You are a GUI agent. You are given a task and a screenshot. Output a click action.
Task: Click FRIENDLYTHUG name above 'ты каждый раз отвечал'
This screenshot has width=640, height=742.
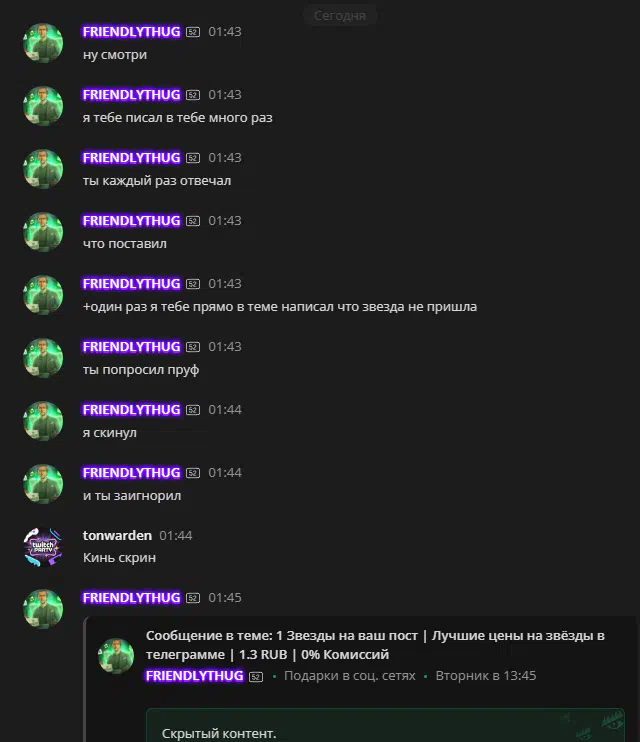[132, 158]
